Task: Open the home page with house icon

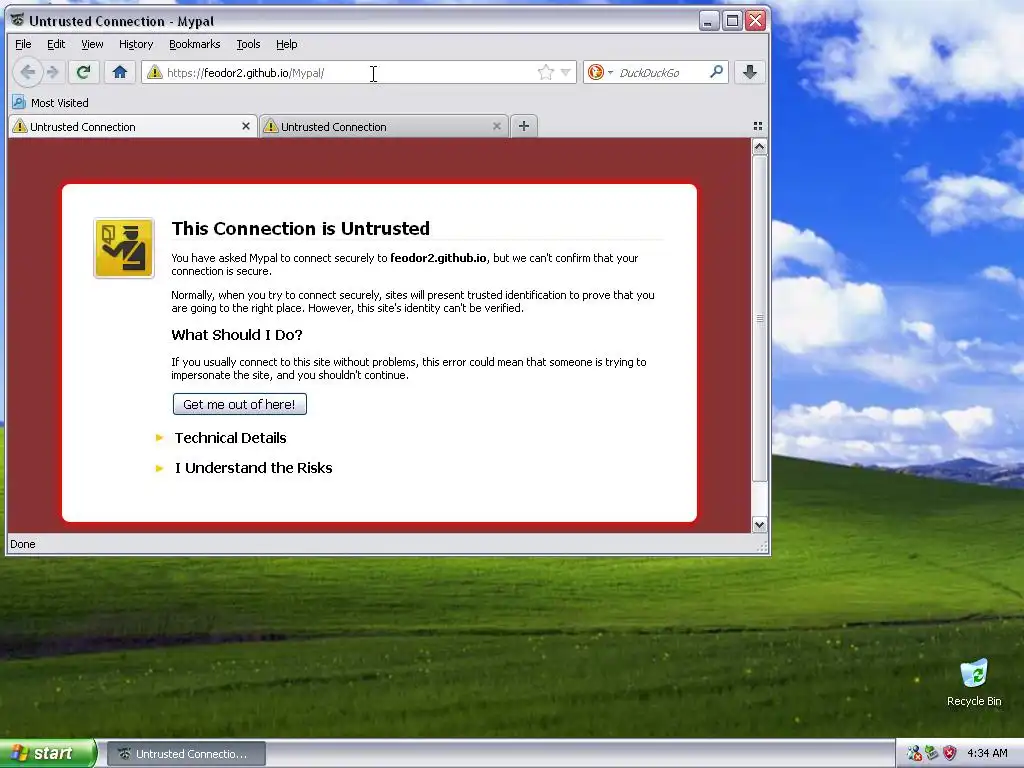Action: pyautogui.click(x=120, y=72)
